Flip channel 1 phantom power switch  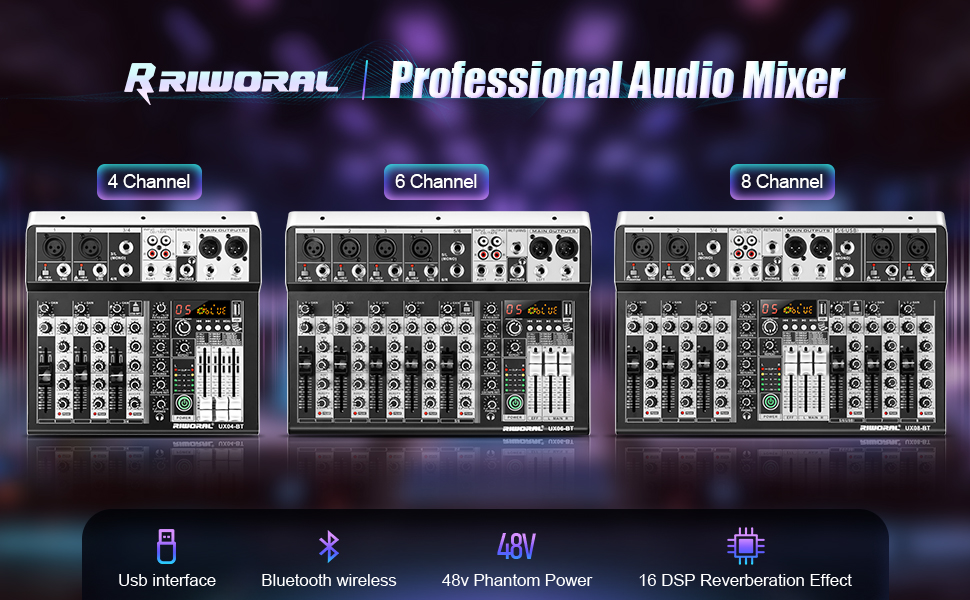pyautogui.click(x=305, y=269)
